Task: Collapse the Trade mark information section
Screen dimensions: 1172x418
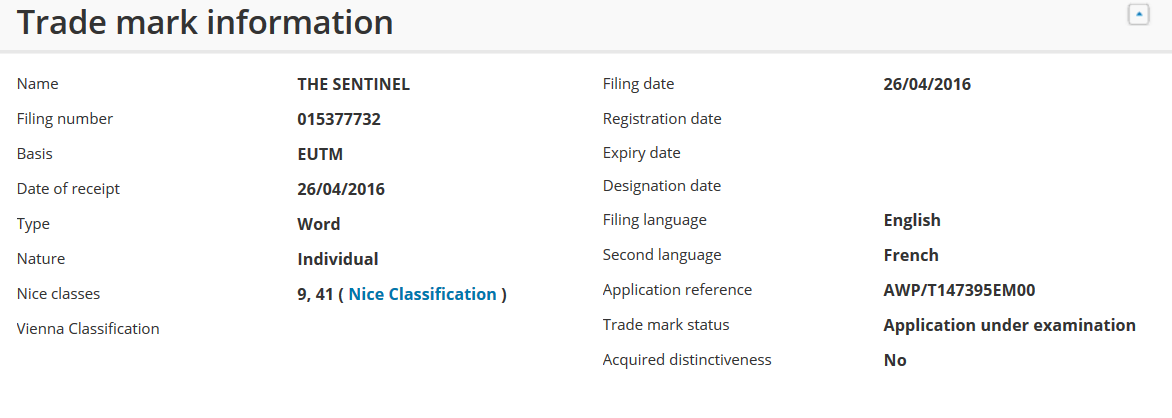Action: pyautogui.click(x=1138, y=15)
